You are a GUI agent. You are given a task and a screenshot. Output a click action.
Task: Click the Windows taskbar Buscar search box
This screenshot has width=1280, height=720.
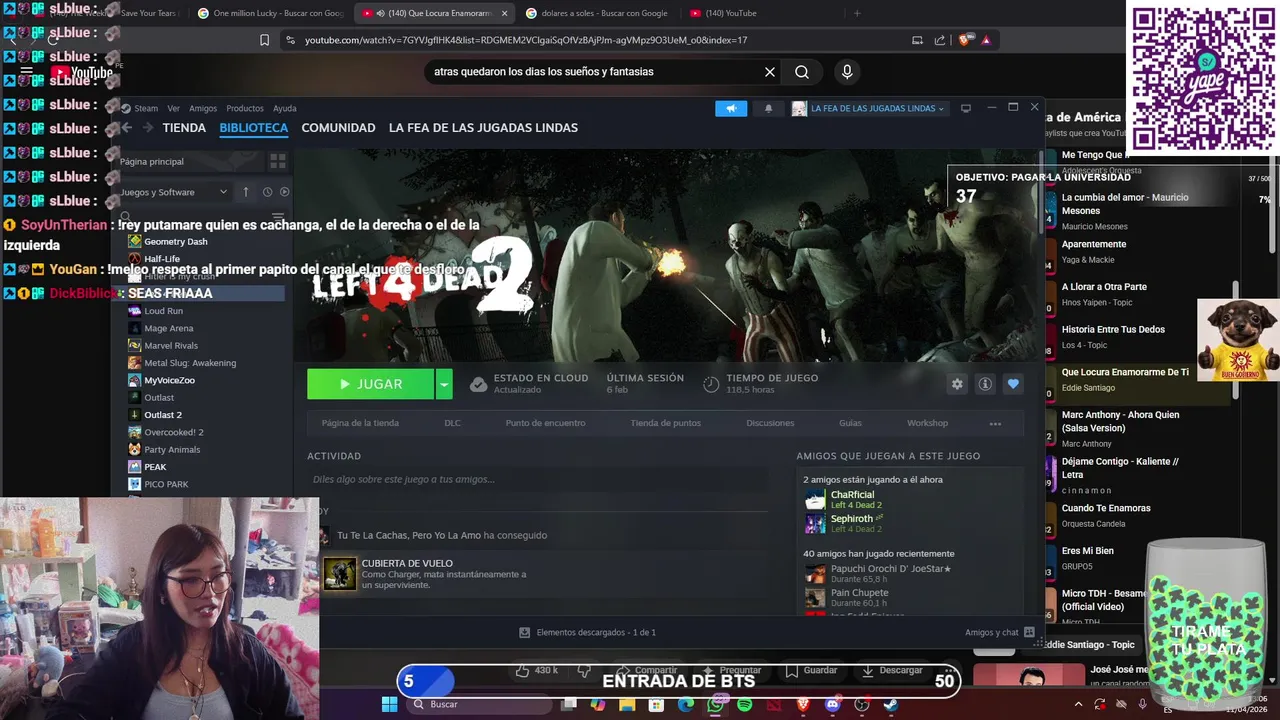480,705
